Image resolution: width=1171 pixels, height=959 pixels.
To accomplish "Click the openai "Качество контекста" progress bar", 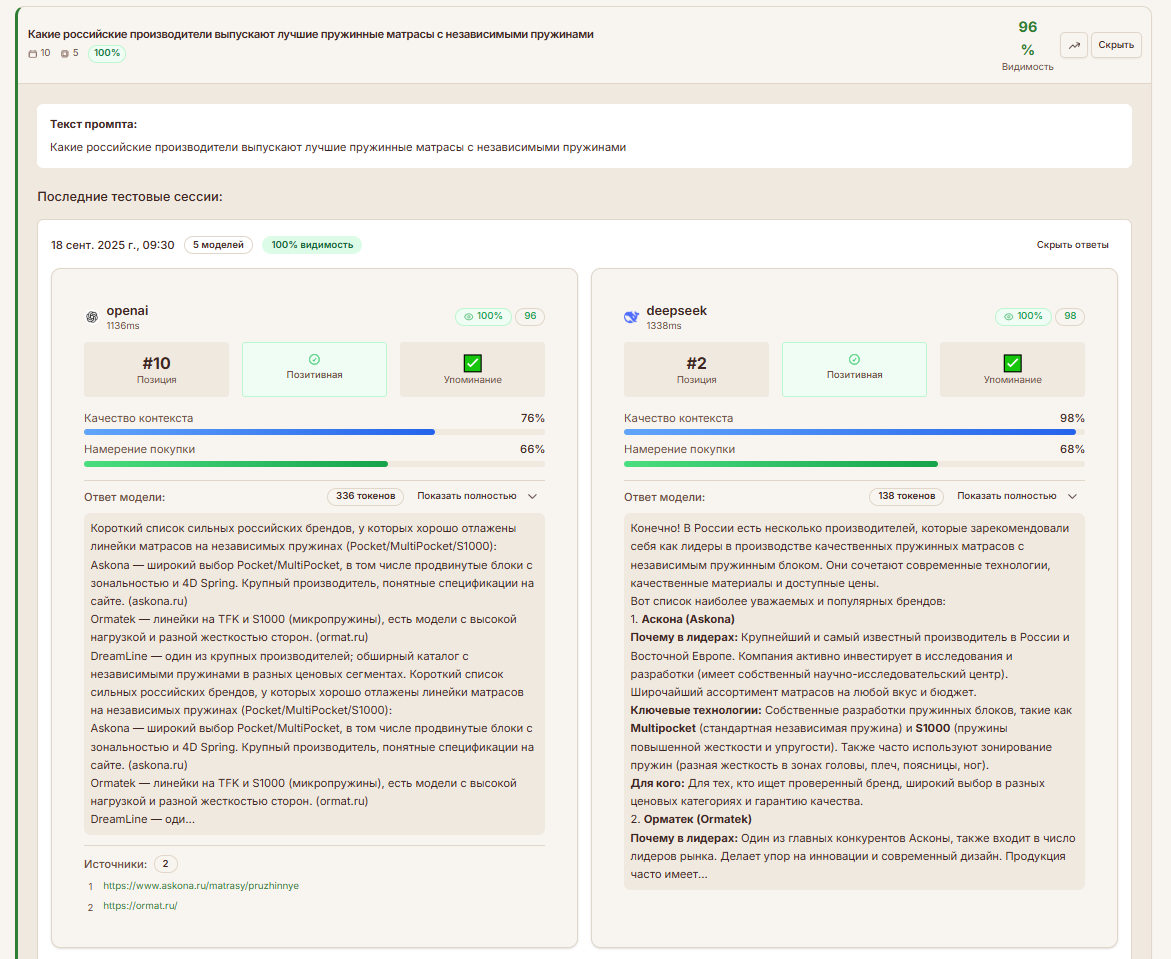I will (x=314, y=432).
